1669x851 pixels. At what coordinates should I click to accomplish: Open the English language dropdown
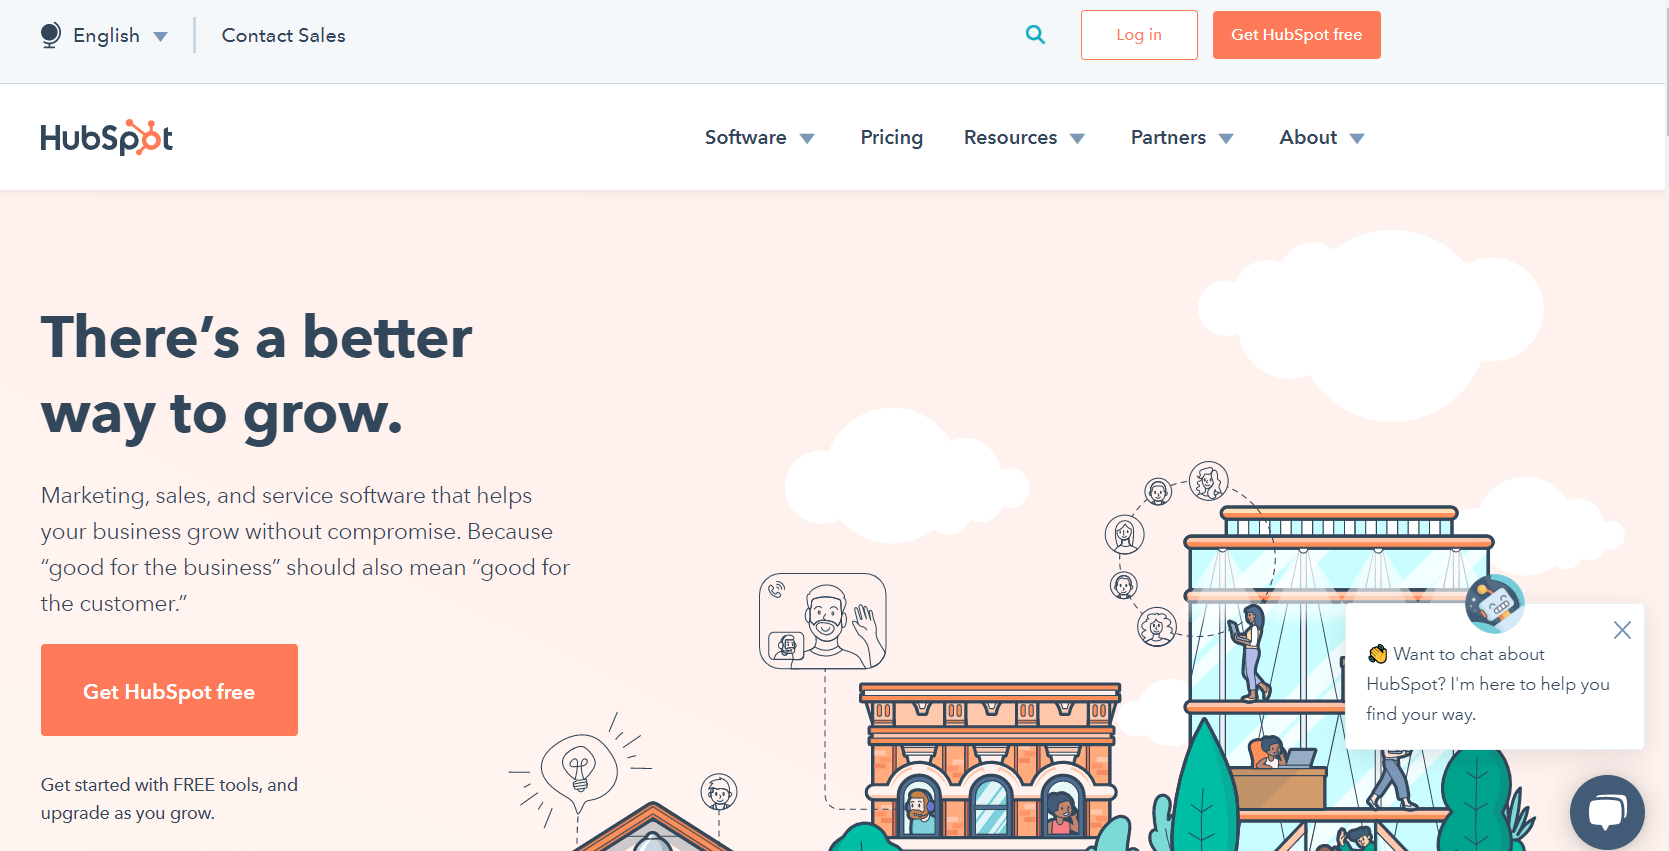[104, 35]
